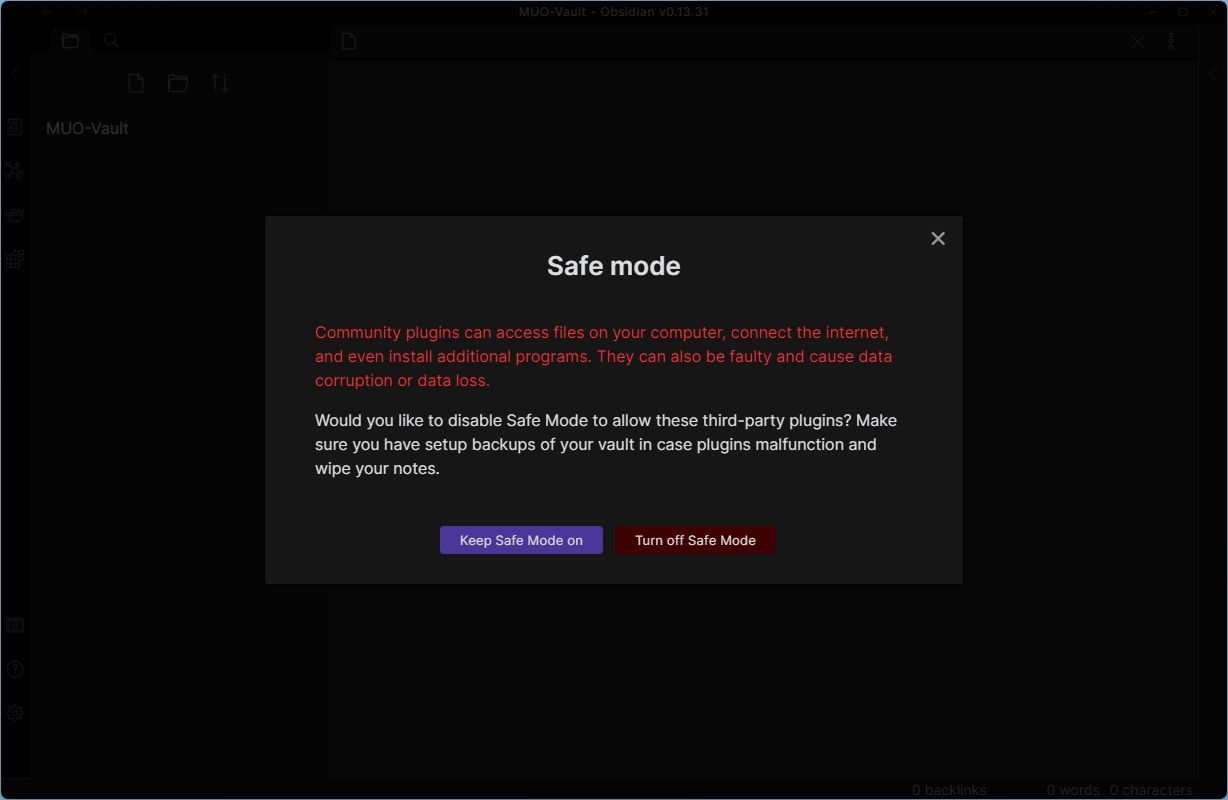Open the command palette ribbon icon
Screen dimensions: 1228x800
(x=14, y=259)
